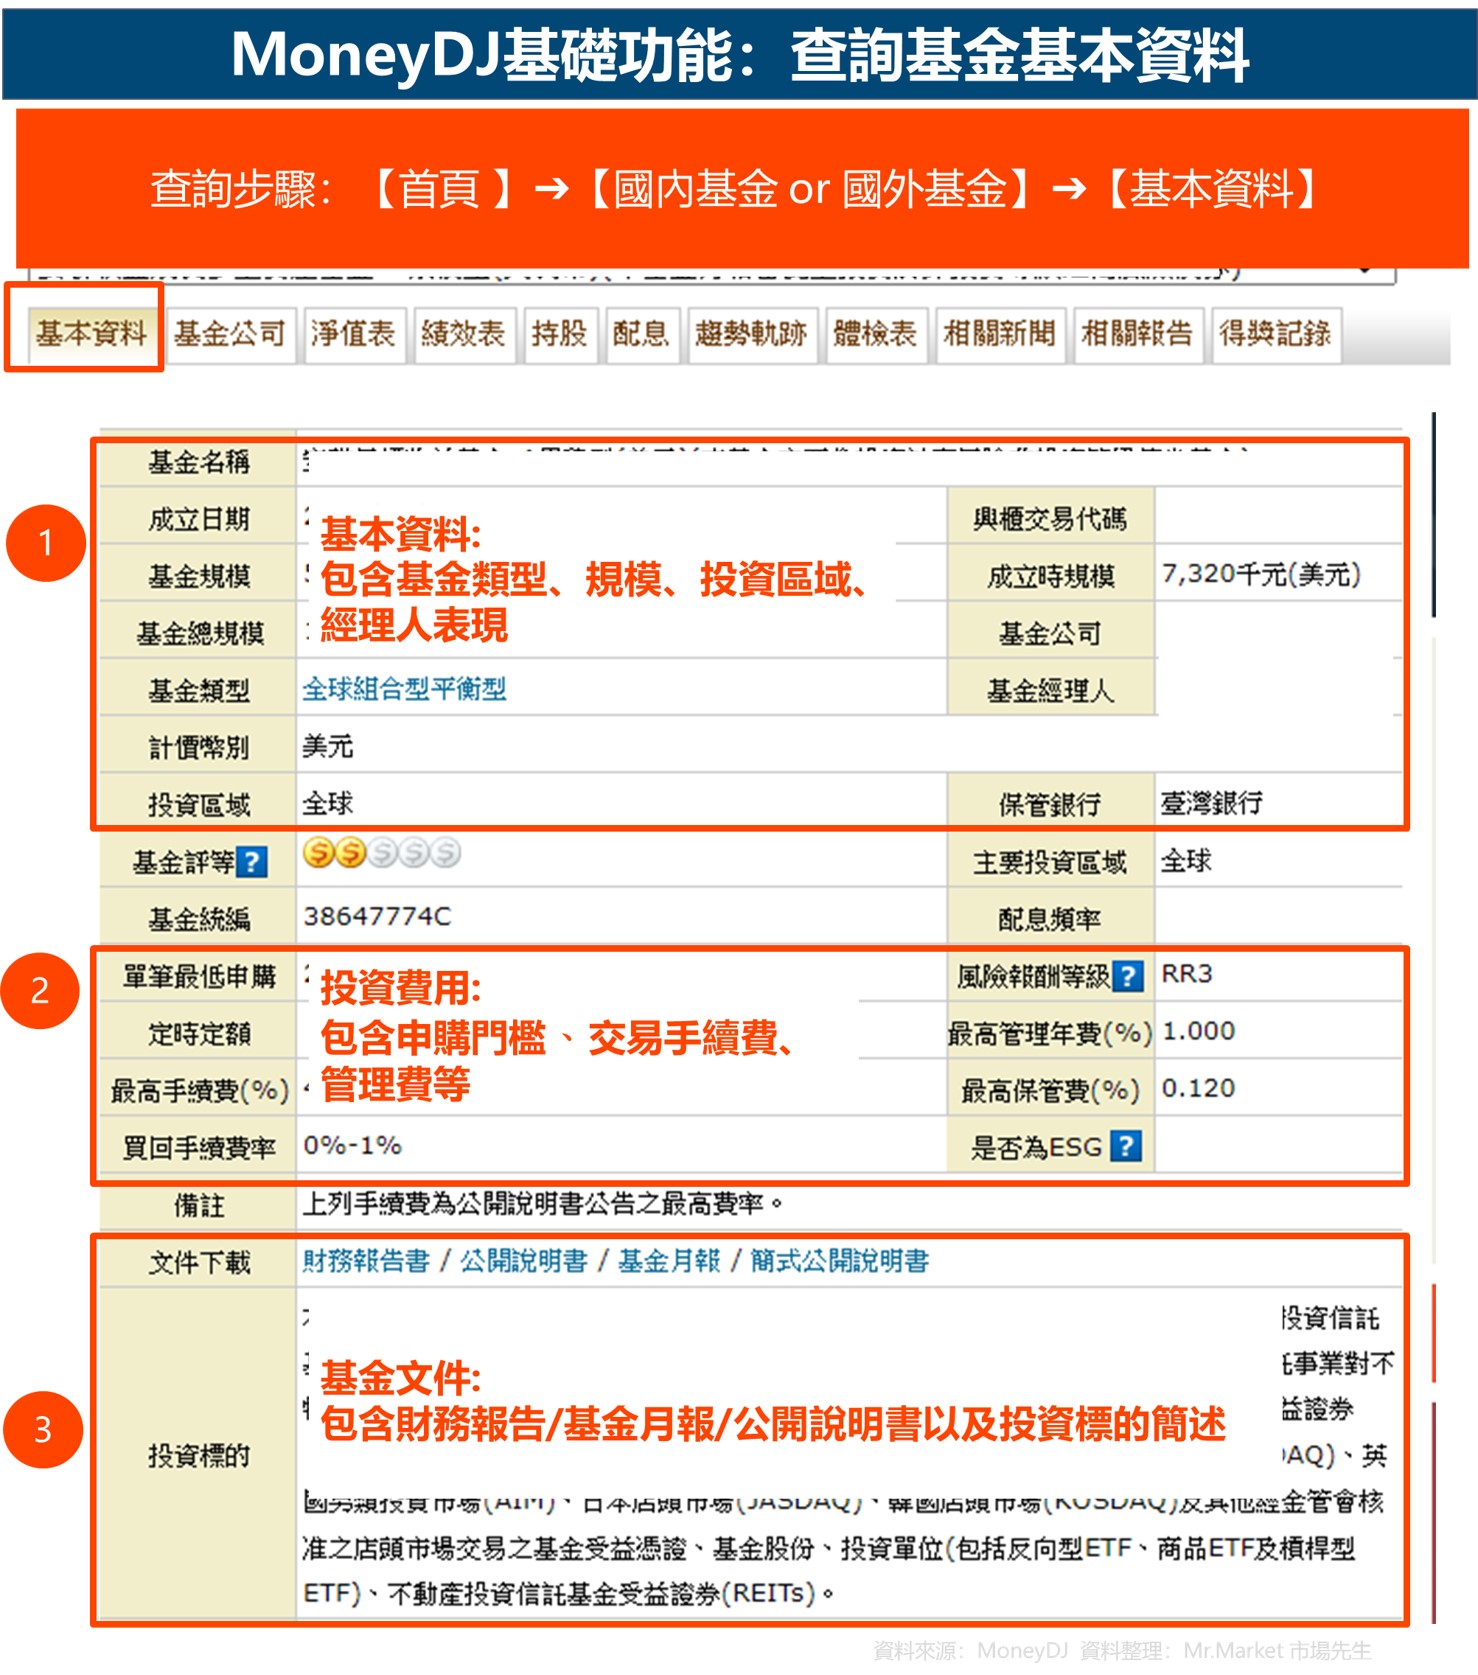
Task: Click the 買回手續費率 label
Action: point(199,1147)
